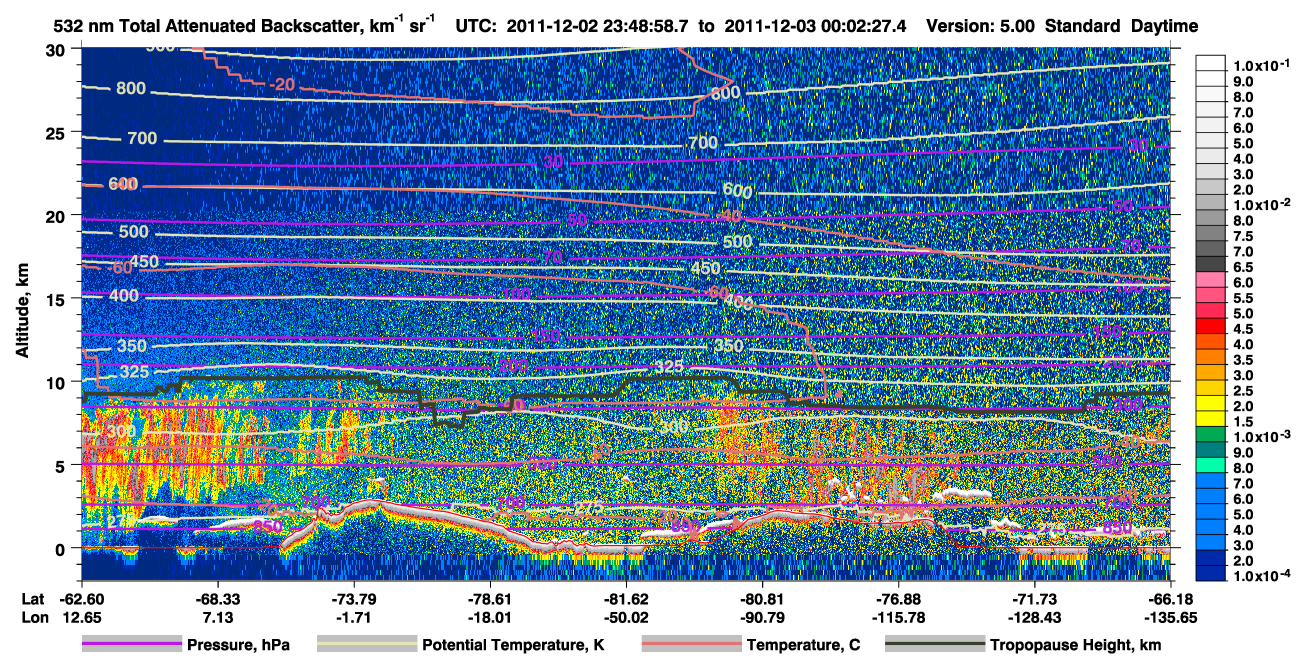This screenshot has width=1300, height=667.
Task: Click the 'Lat' row label
Action: coord(33,599)
